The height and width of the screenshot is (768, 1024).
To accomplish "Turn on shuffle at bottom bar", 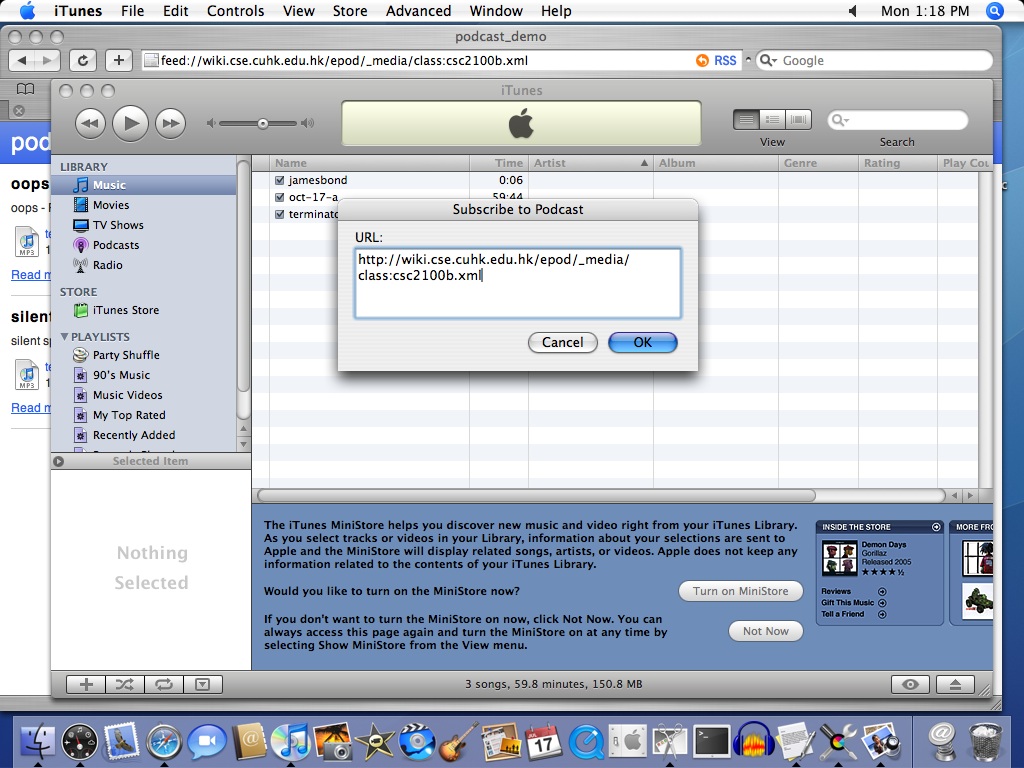I will click(124, 684).
